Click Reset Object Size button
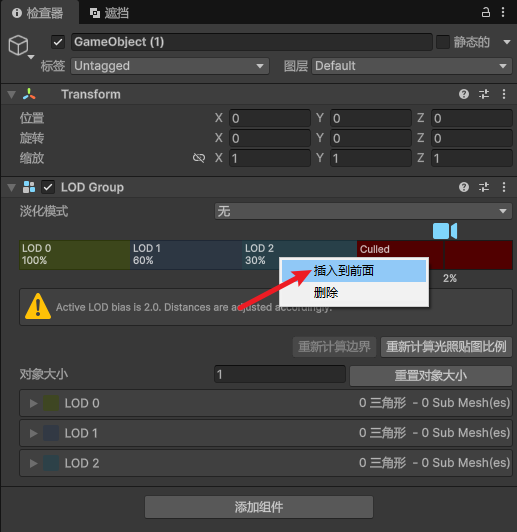 coord(431,376)
